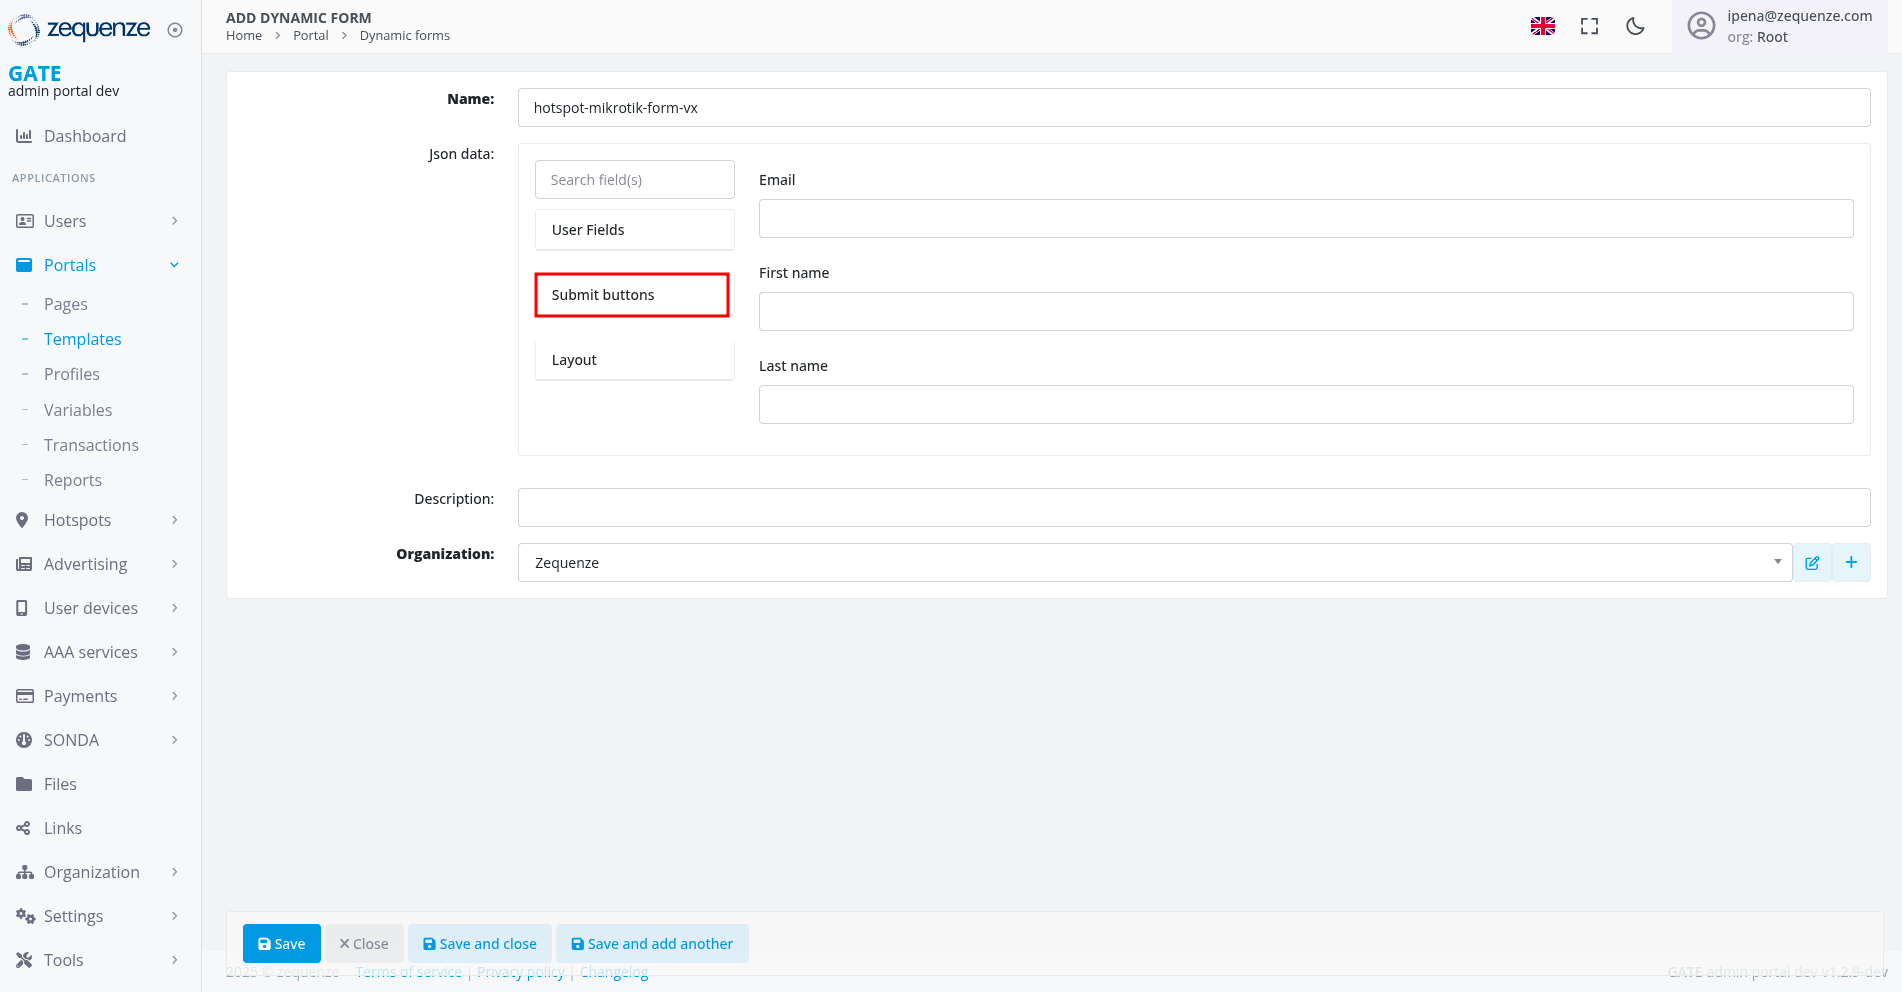This screenshot has height=992, width=1902.
Task: Open Links in the sidebar
Action: pos(63,828)
